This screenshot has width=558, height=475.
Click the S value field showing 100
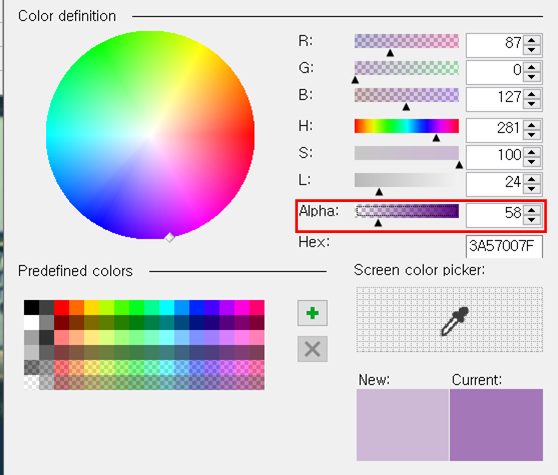click(495, 157)
